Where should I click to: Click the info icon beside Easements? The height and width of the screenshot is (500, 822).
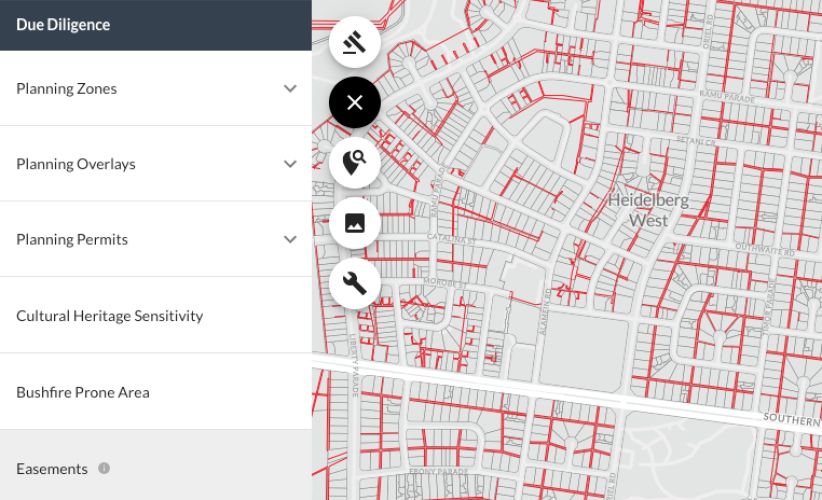click(104, 468)
